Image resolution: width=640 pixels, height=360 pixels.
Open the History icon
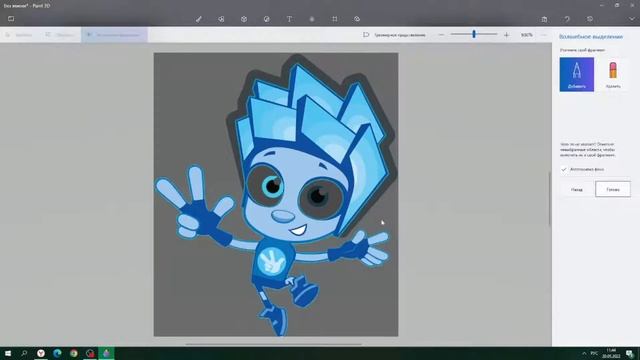[x=590, y=19]
